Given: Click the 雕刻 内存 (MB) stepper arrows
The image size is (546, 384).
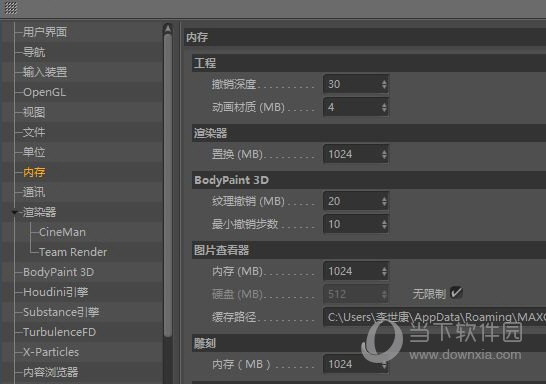Looking at the screenshot, I should tap(384, 364).
